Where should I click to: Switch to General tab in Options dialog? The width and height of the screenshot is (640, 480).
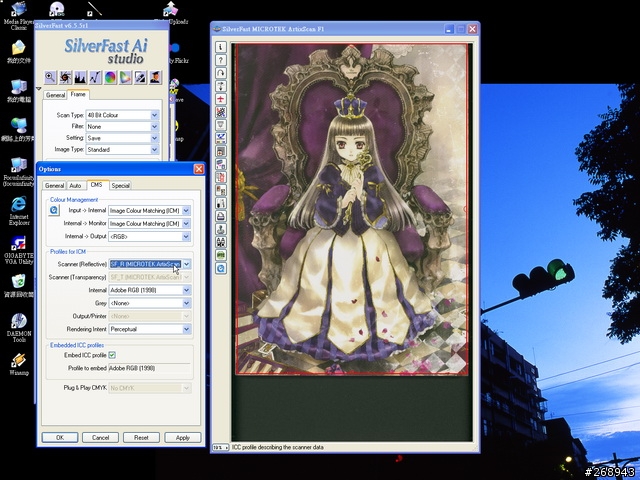pyautogui.click(x=54, y=185)
